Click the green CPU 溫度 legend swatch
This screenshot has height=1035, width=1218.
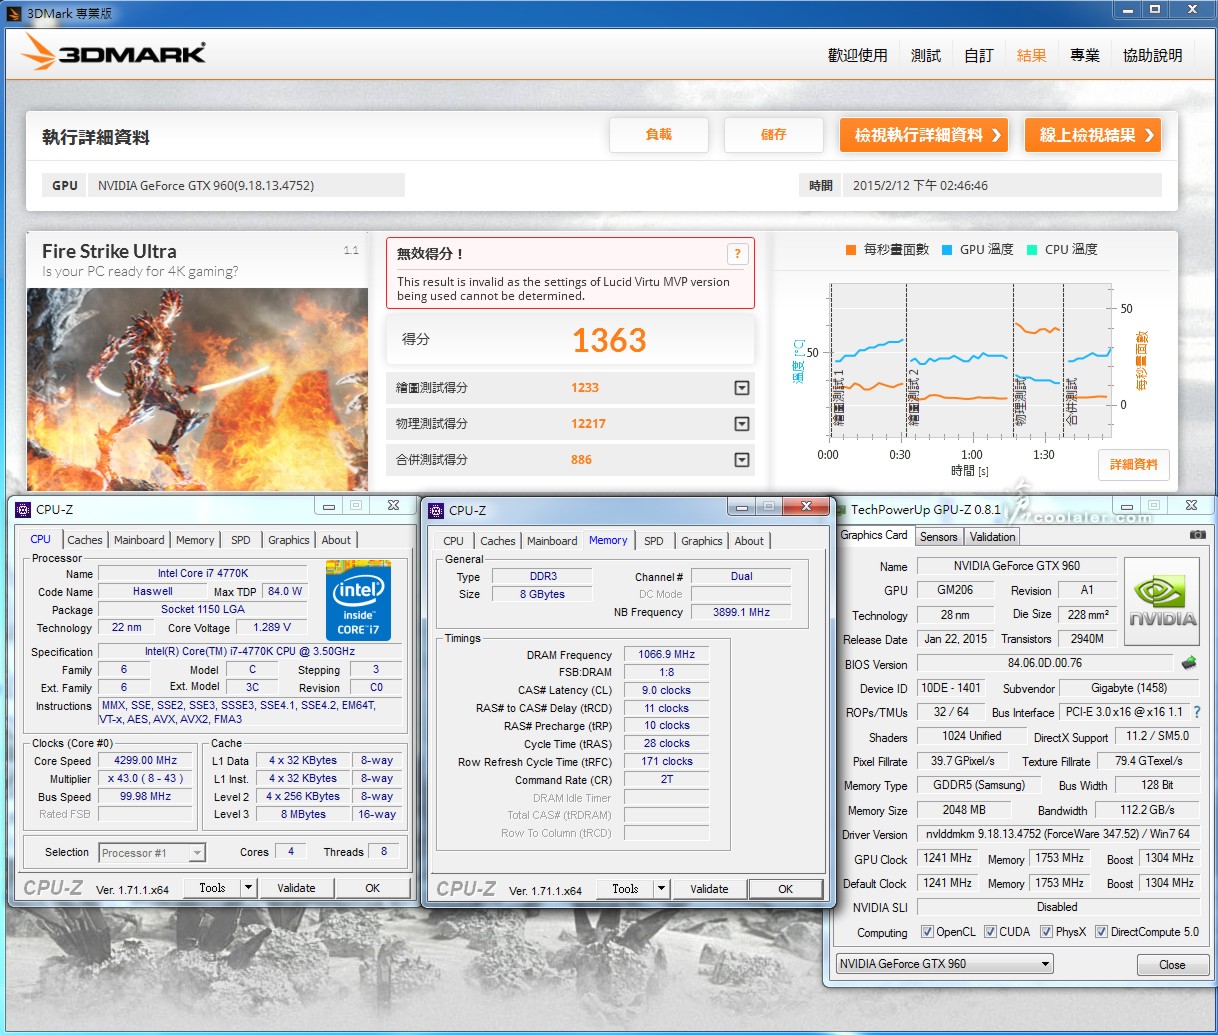1032,250
